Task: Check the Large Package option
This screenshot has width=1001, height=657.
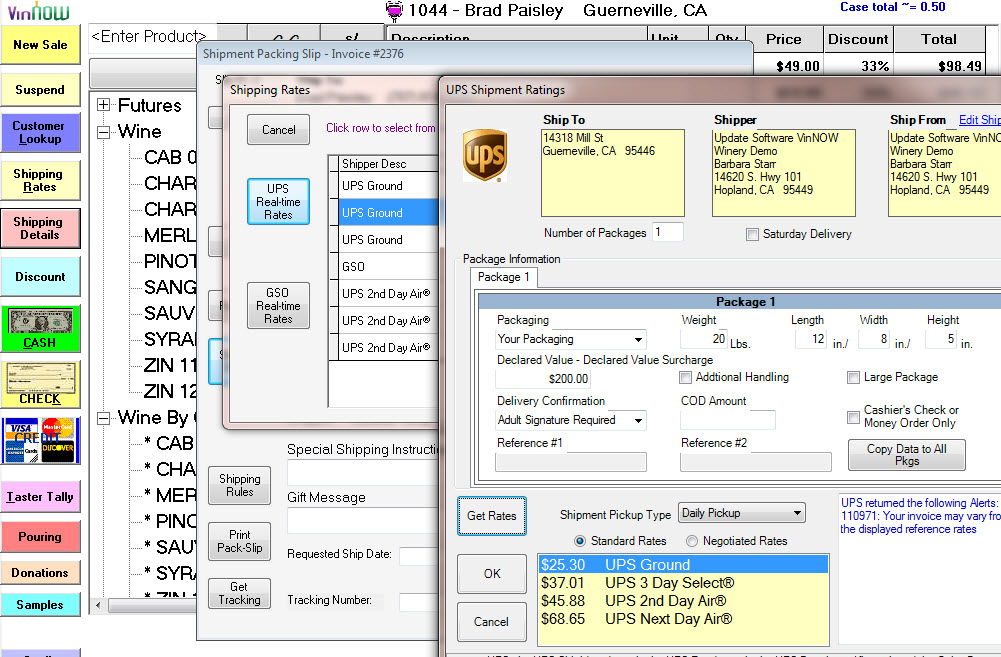Action: coord(853,377)
